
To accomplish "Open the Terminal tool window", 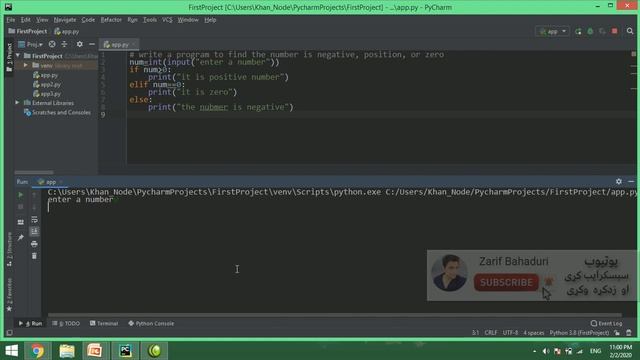I will pos(104,323).
